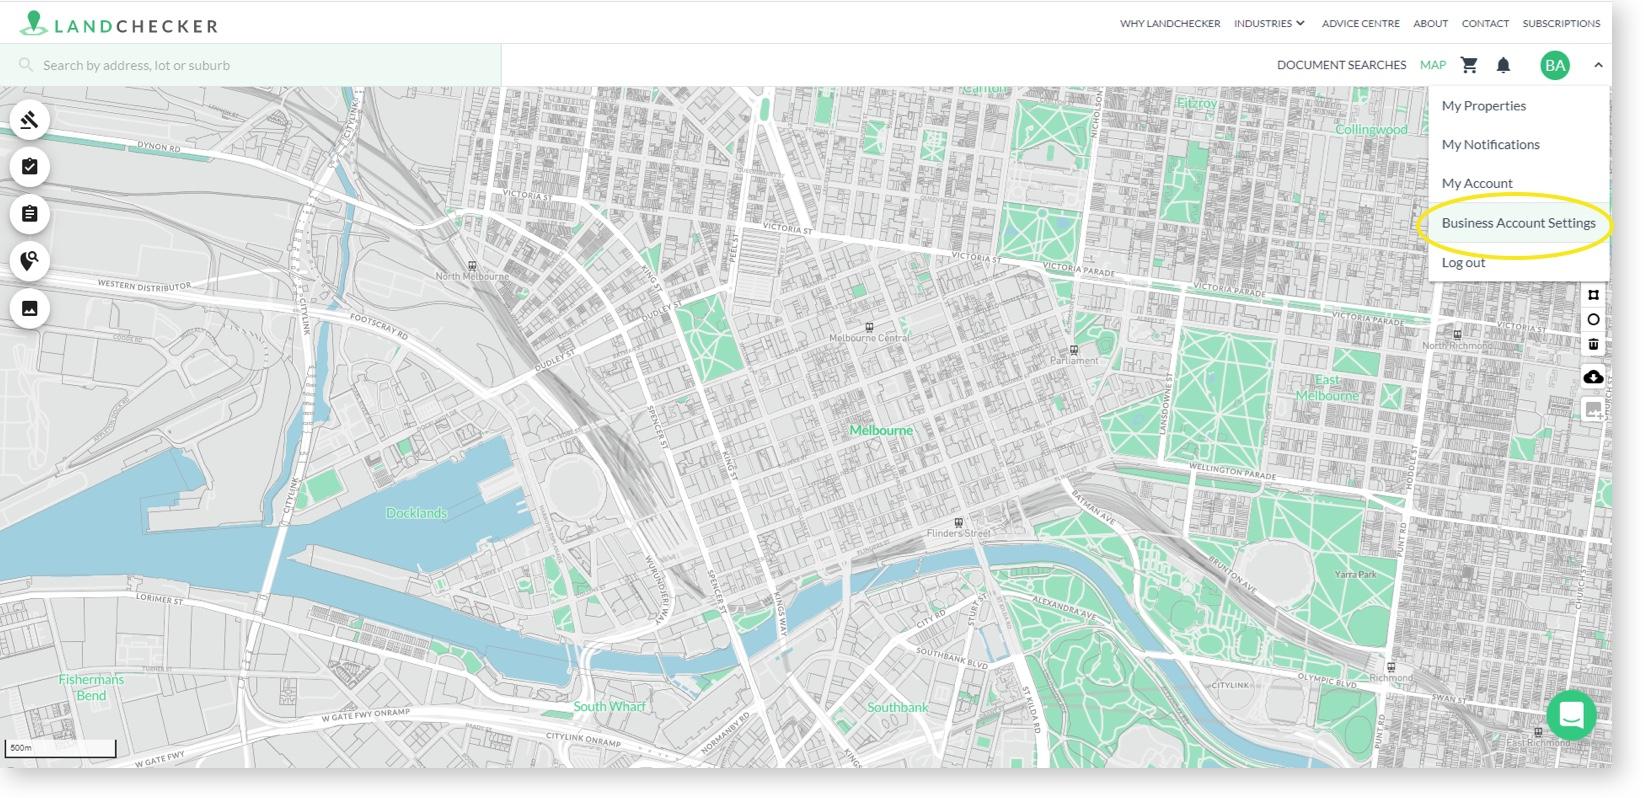The image size is (1644, 798).
Task: Open Document Searches
Action: [x=1341, y=65]
